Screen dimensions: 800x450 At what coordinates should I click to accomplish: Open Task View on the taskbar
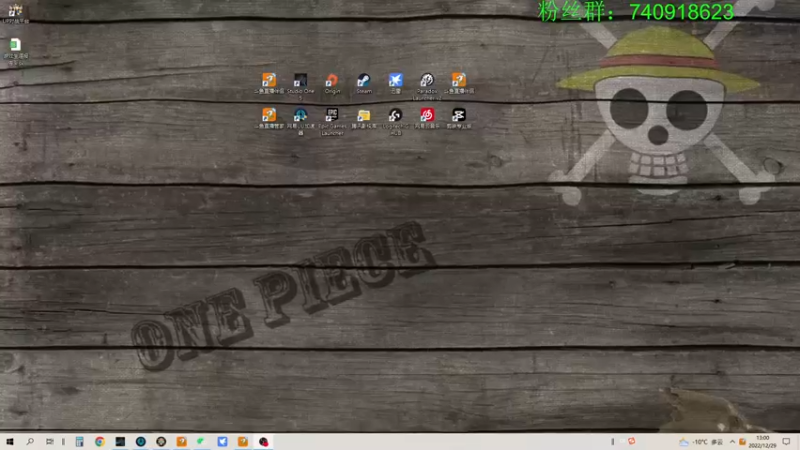click(x=49, y=441)
